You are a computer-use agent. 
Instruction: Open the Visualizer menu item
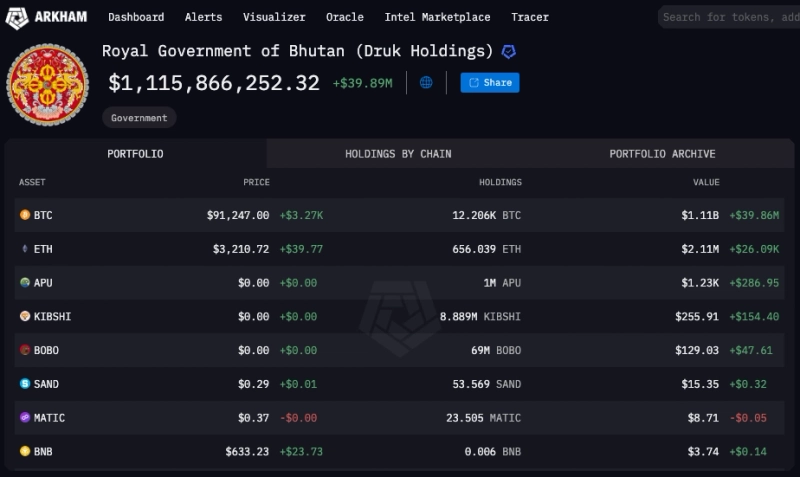coord(273,17)
